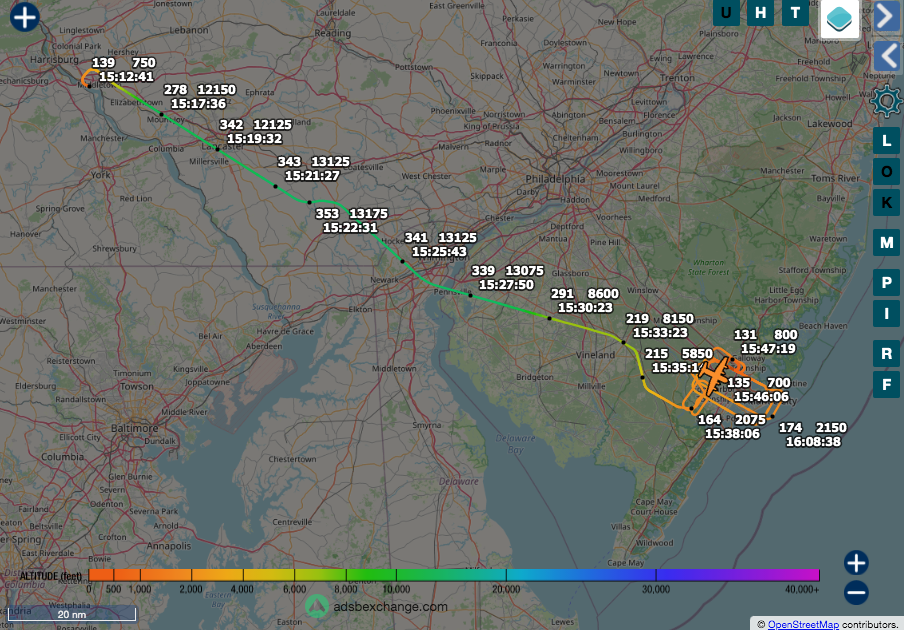Click the track timestamp 15:17:36
The height and width of the screenshot is (630, 904).
198,104
